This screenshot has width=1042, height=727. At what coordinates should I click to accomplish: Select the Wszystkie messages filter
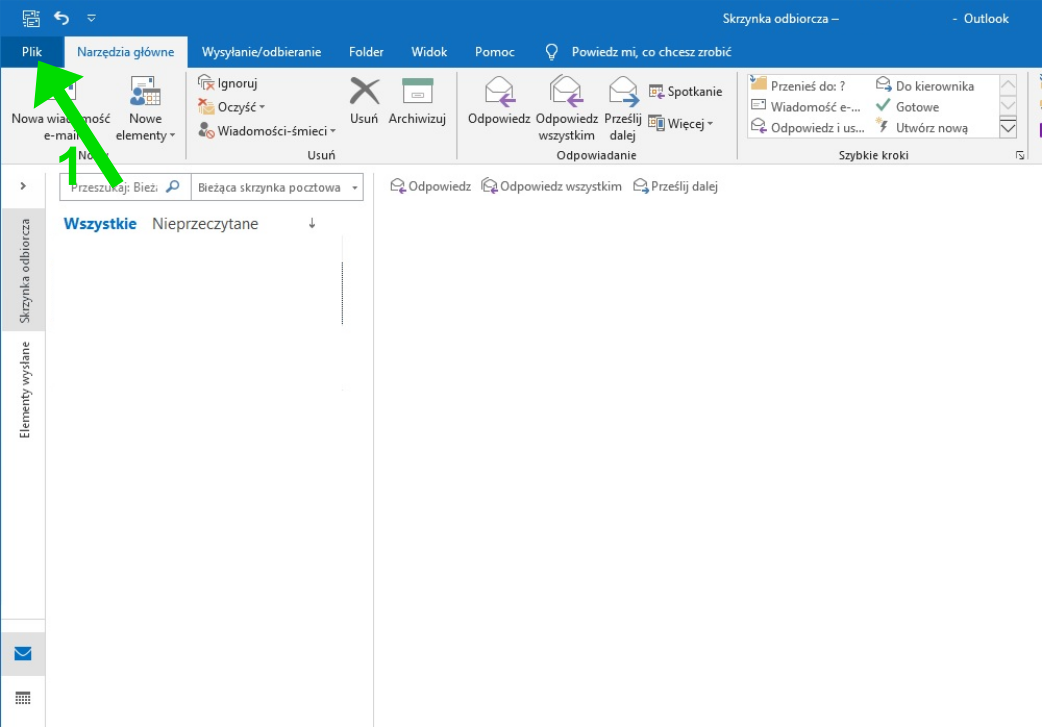tap(100, 224)
